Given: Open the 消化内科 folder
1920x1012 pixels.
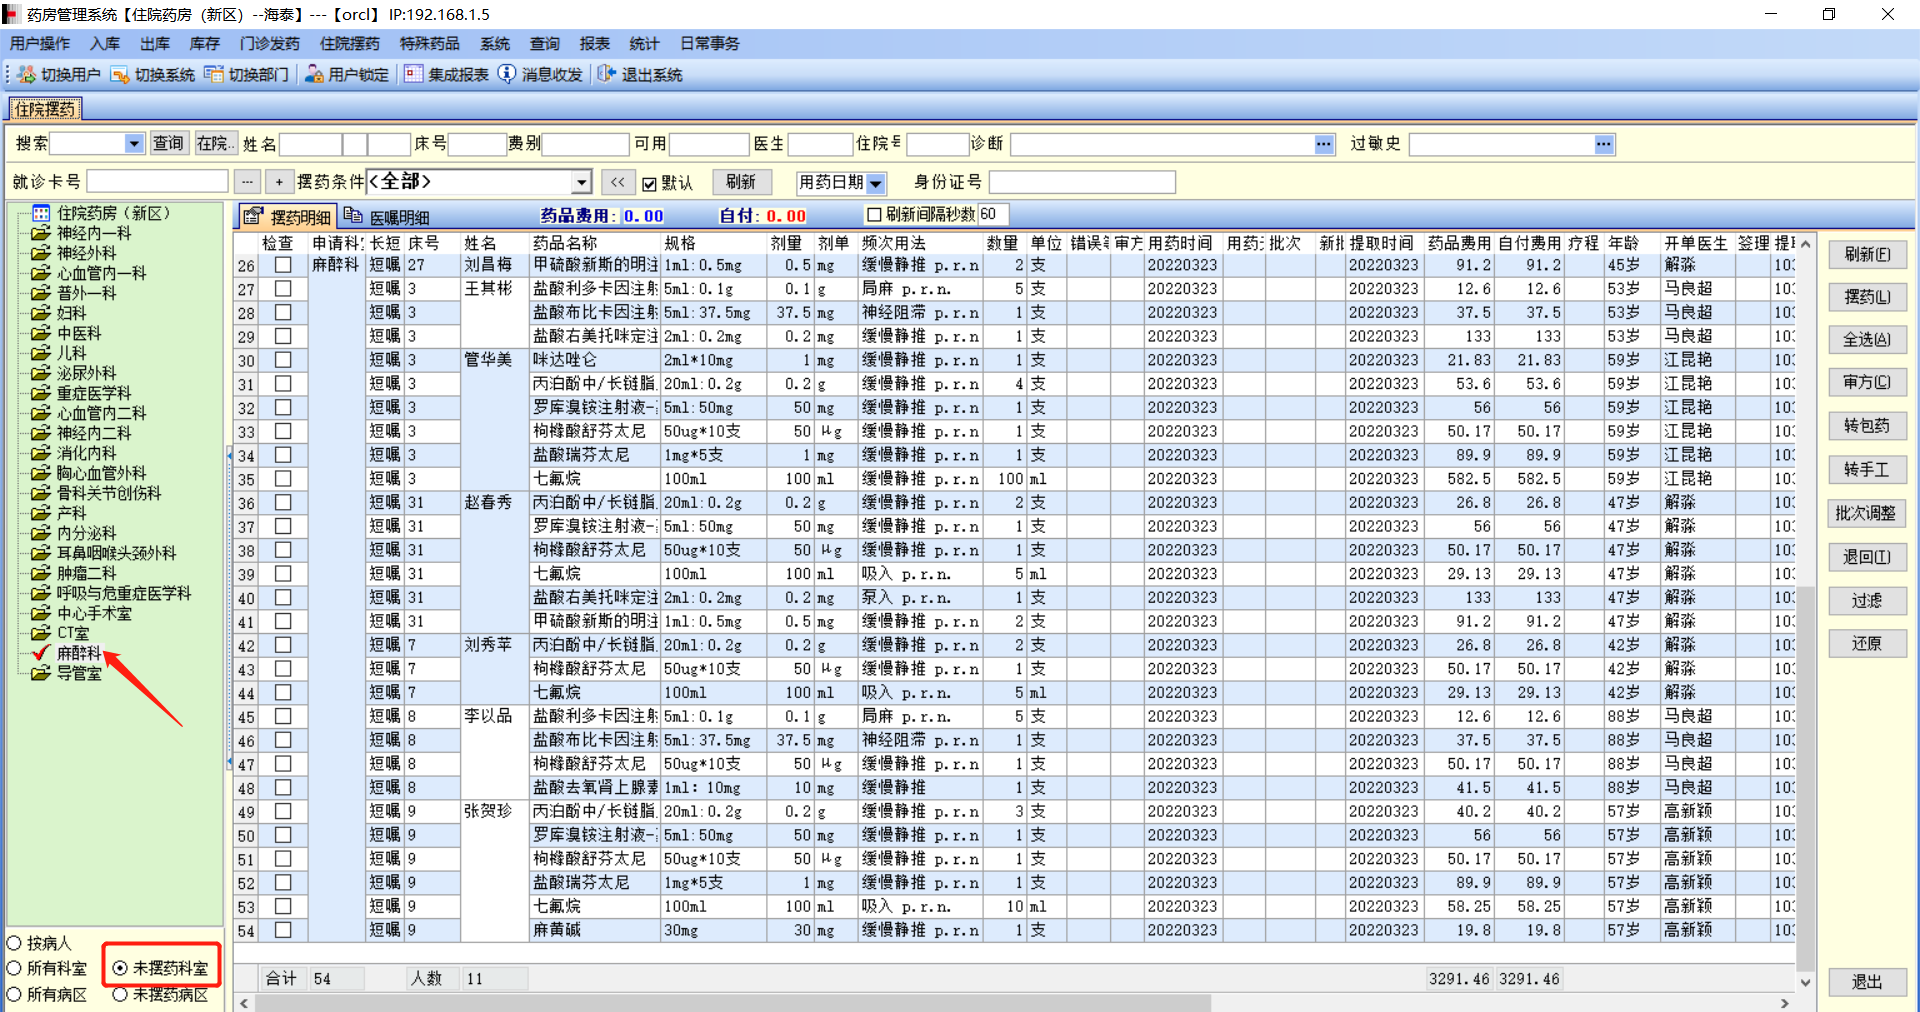Looking at the screenshot, I should 41,453.
